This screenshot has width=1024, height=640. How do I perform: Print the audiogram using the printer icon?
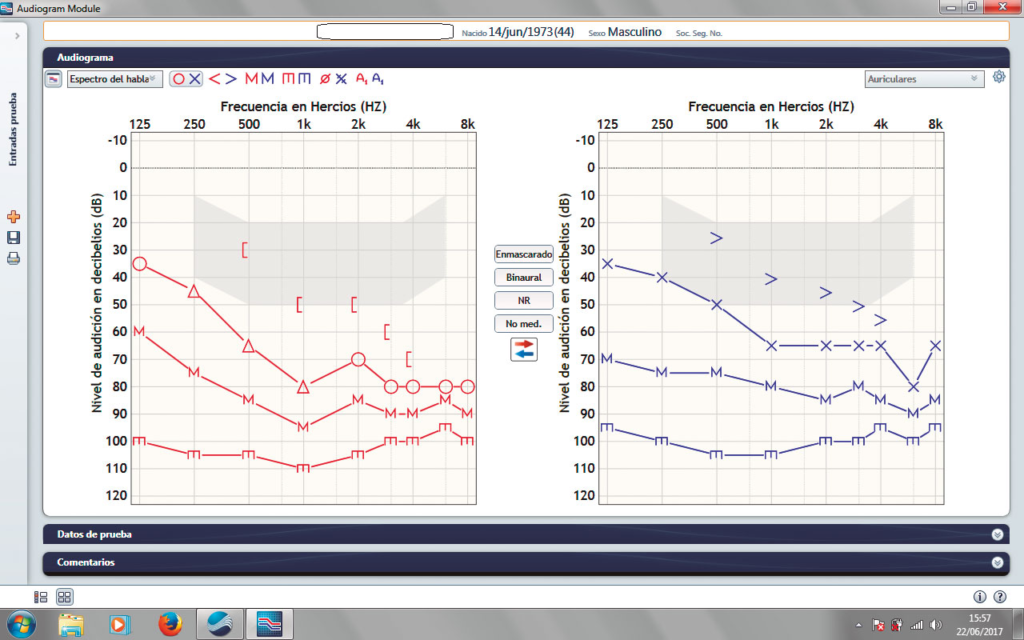click(x=14, y=259)
